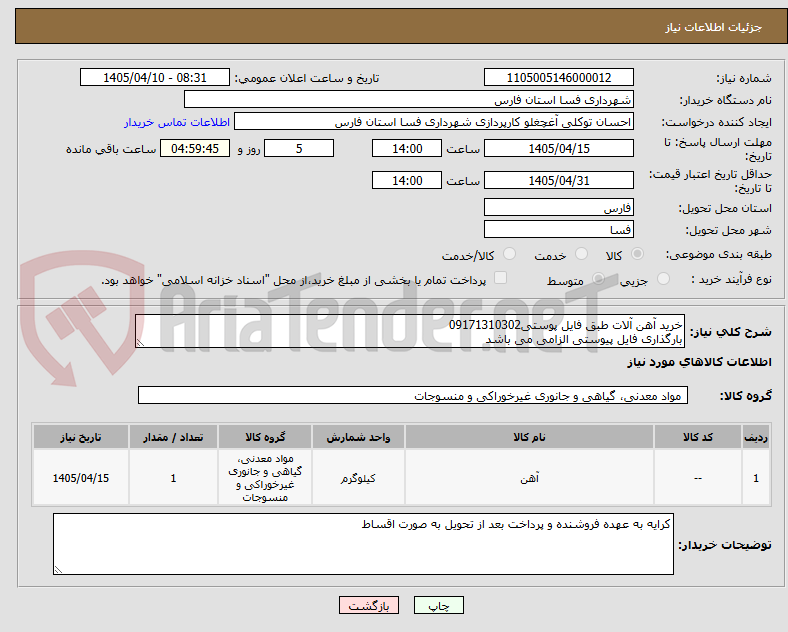The image size is (788, 632).
Task: Click buyer notes text area
Action: (x=363, y=544)
